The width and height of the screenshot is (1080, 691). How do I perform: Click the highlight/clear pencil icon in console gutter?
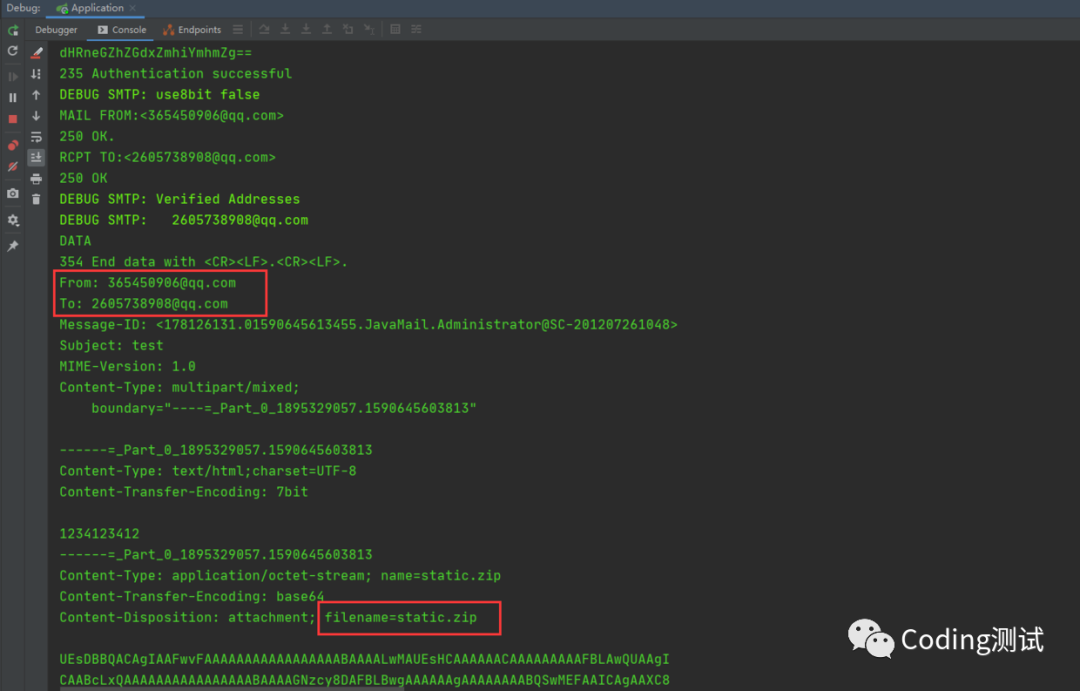37,52
